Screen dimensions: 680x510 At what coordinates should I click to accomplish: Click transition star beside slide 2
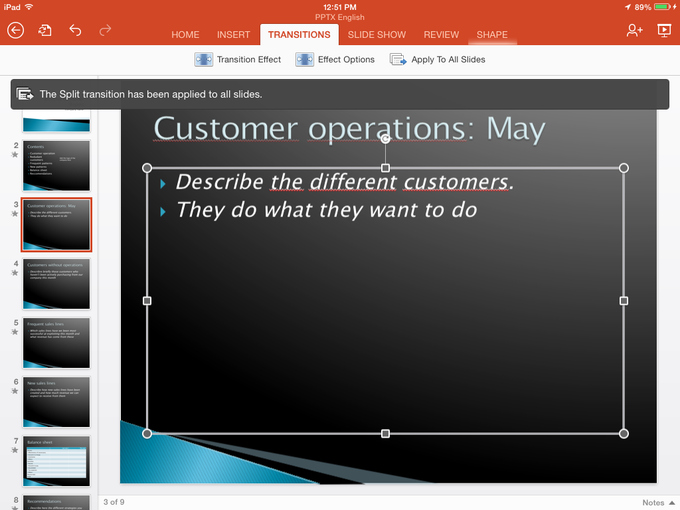click(15, 155)
